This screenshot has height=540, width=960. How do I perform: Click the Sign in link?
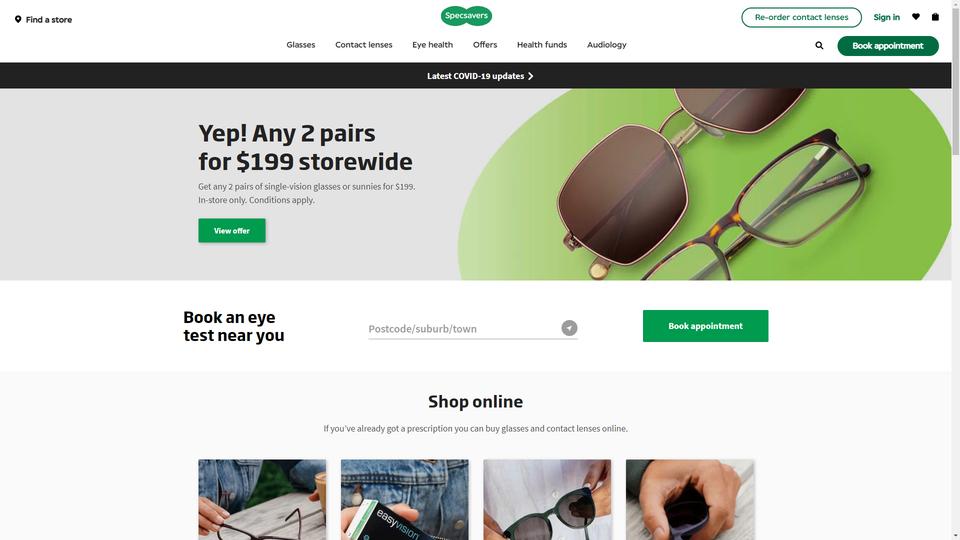[x=887, y=17]
